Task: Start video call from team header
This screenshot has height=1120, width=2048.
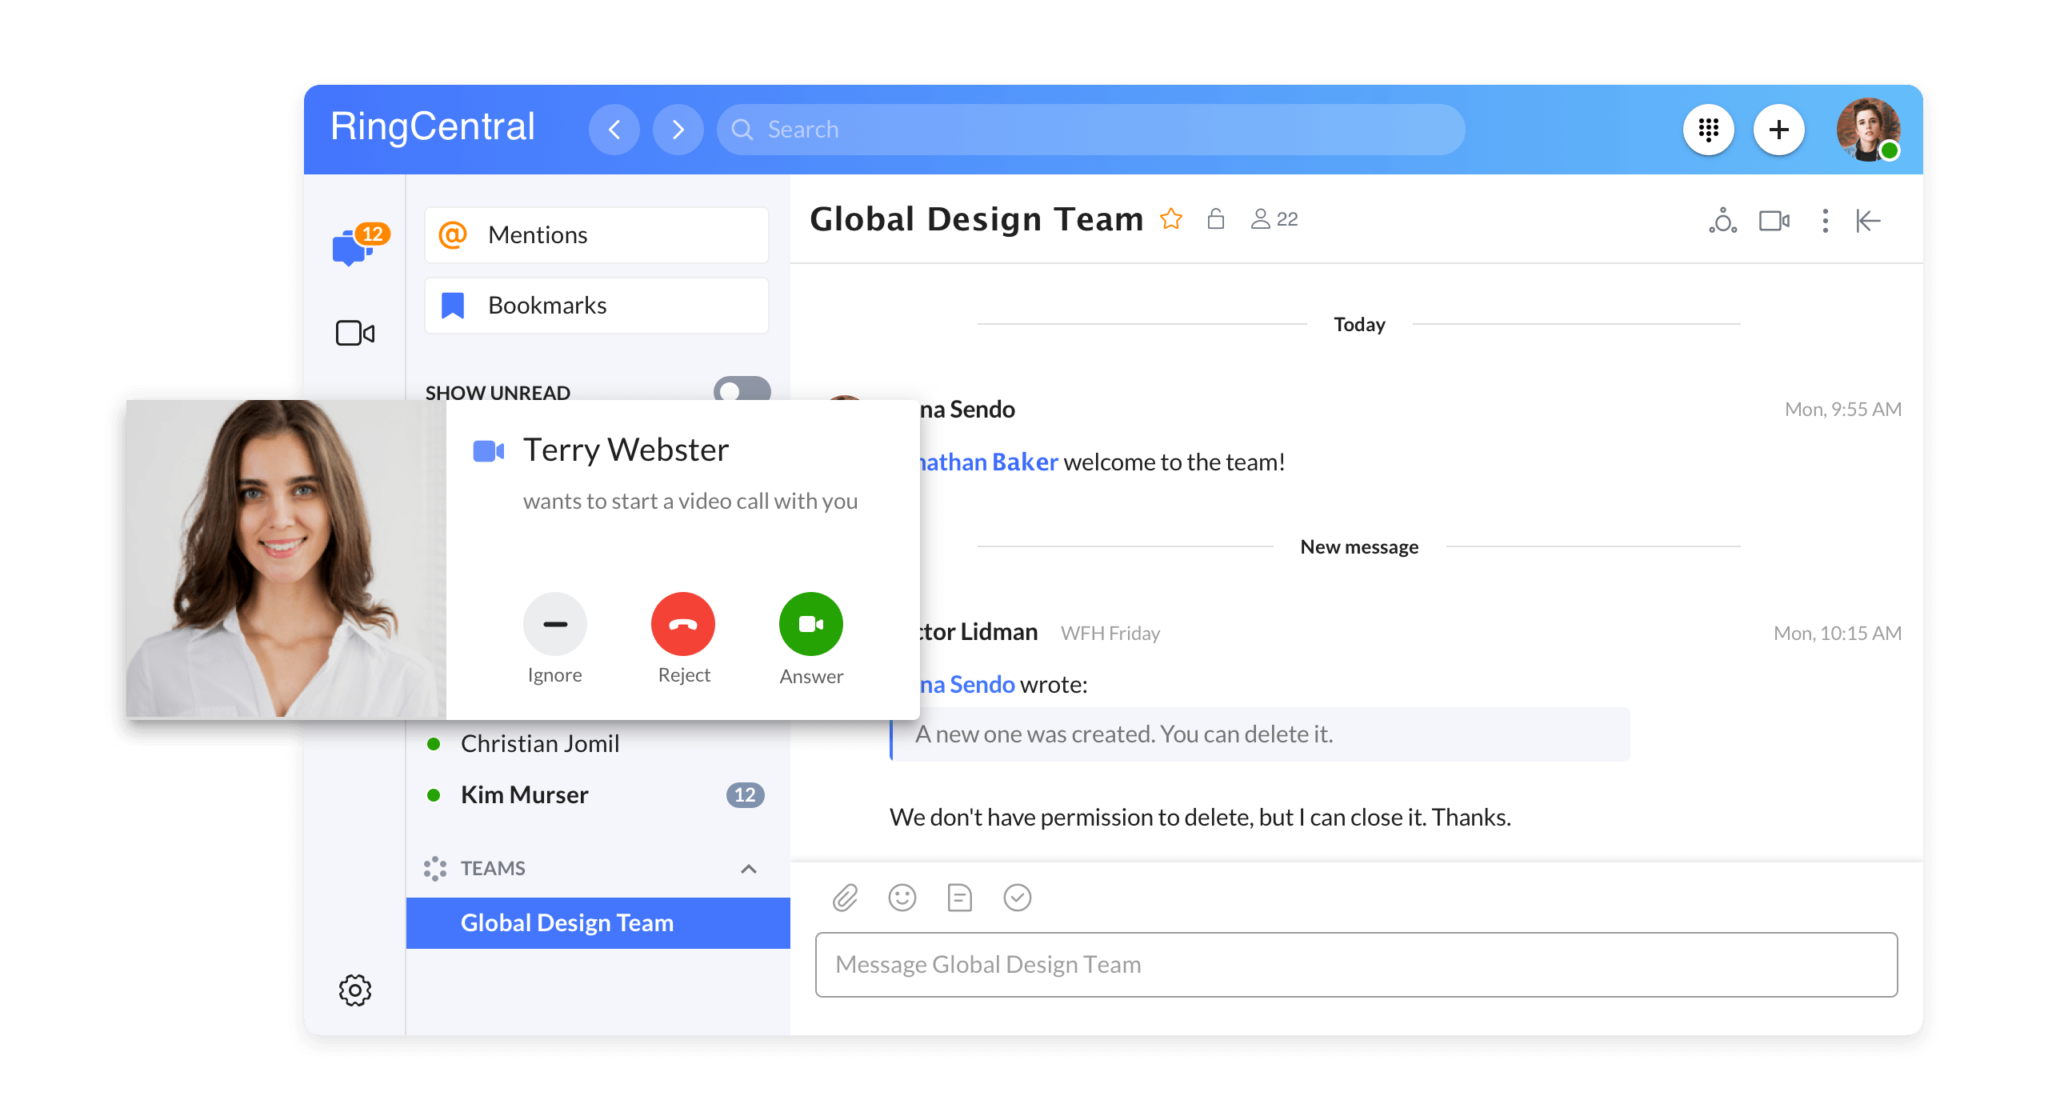Action: (x=1774, y=220)
